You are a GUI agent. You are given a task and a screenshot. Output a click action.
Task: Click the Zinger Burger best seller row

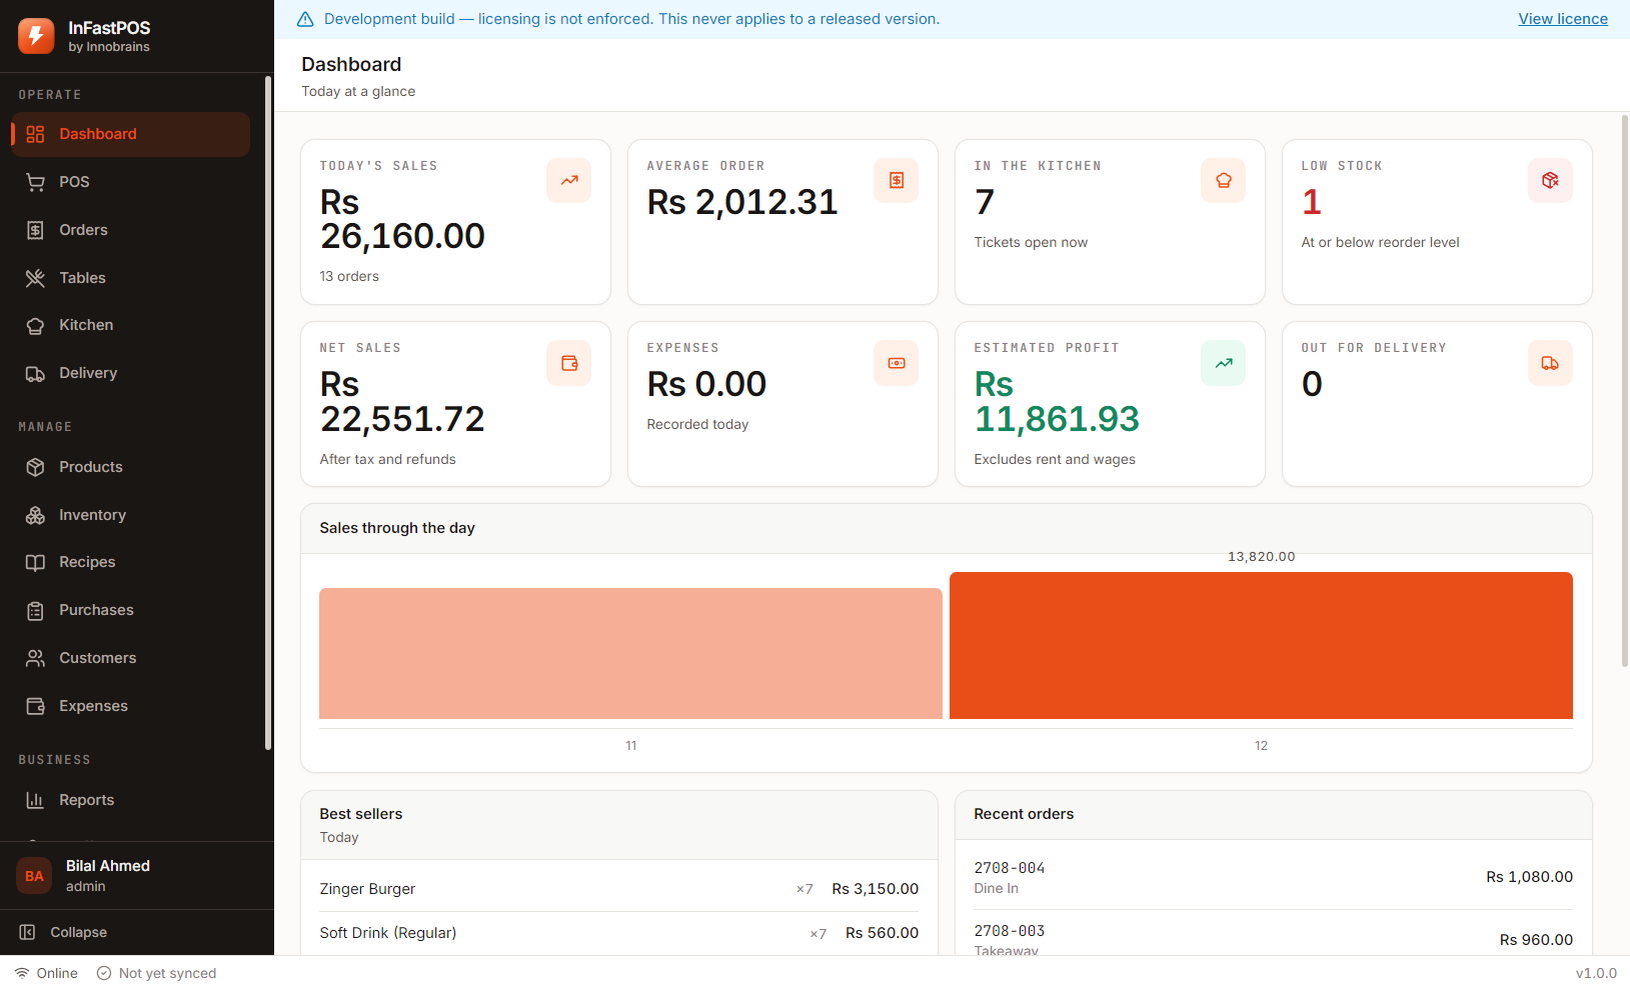[x=619, y=888]
